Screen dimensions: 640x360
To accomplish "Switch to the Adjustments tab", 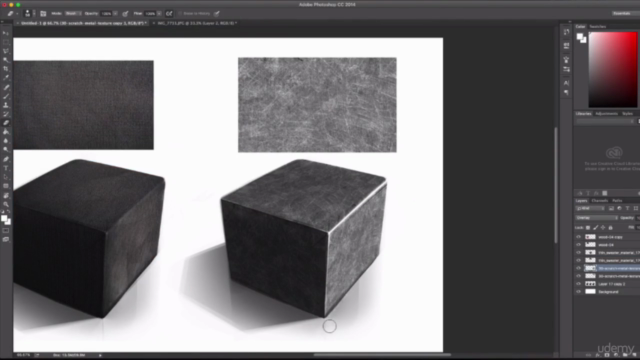I will coord(606,113).
